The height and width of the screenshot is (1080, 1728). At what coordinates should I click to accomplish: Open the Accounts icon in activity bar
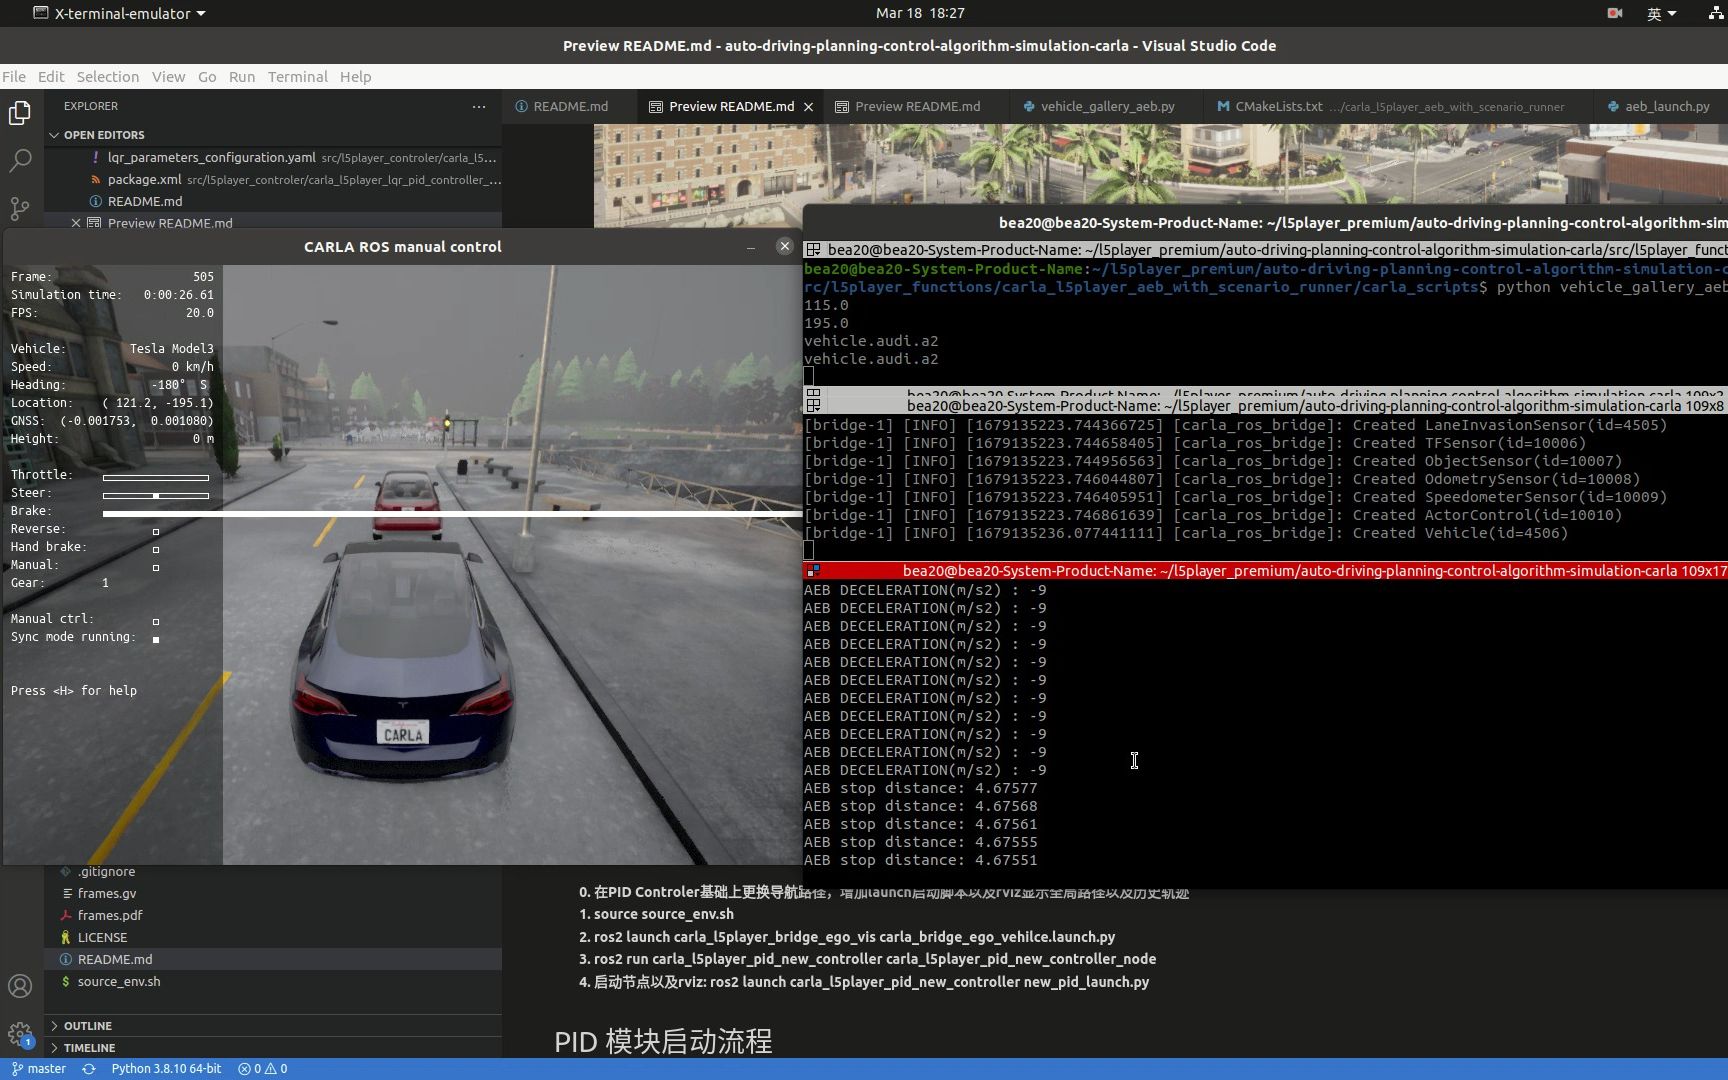20,986
